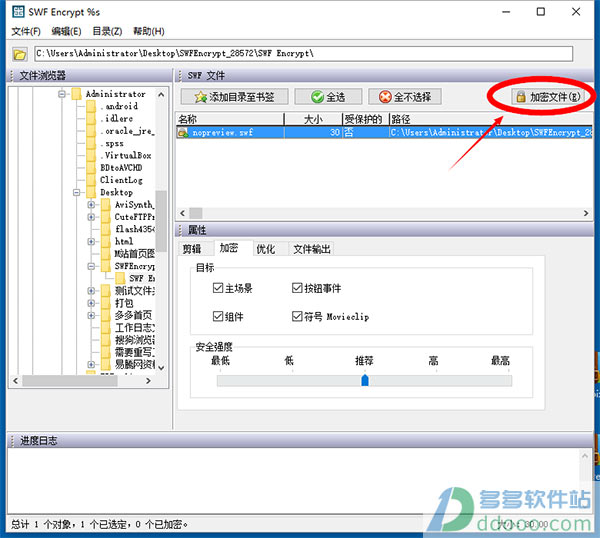The image size is (600, 538).
Task: Toggle the 按钮事件 checkbox
Action: (x=297, y=288)
